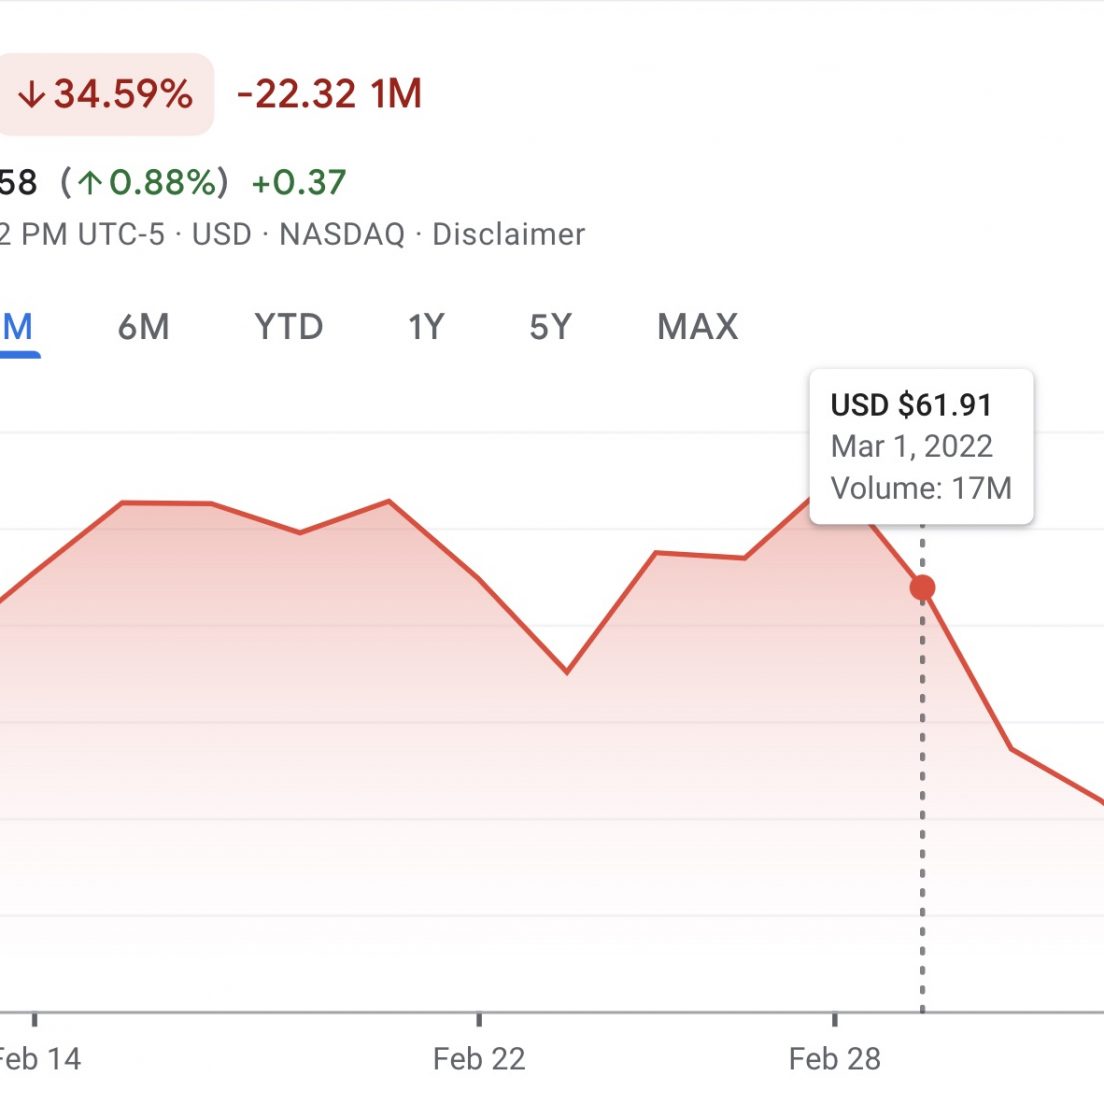
Task: Open the 1Y chart range
Action: (x=427, y=327)
